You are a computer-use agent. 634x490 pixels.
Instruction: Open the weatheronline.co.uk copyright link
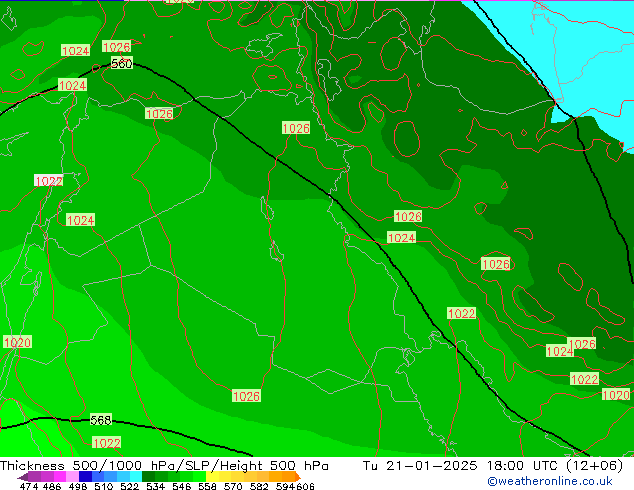[x=550, y=481]
